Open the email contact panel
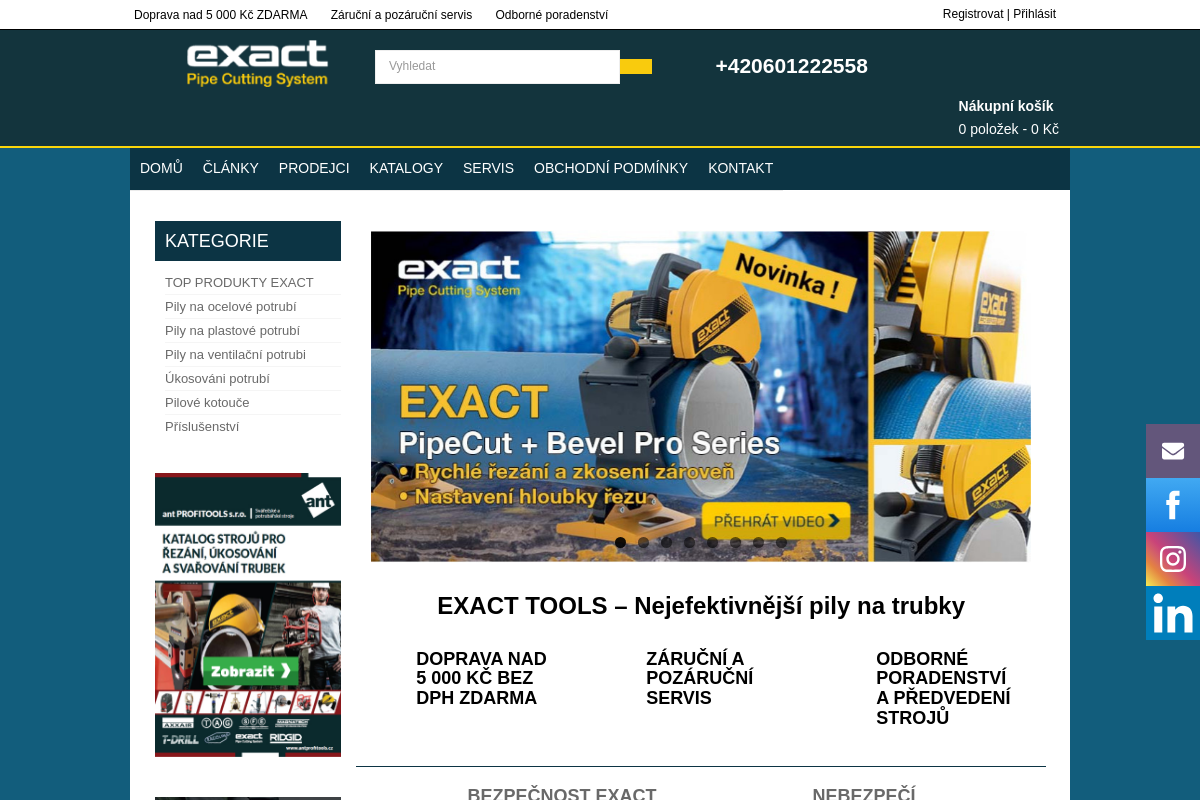This screenshot has width=1200, height=800. click(1172, 450)
